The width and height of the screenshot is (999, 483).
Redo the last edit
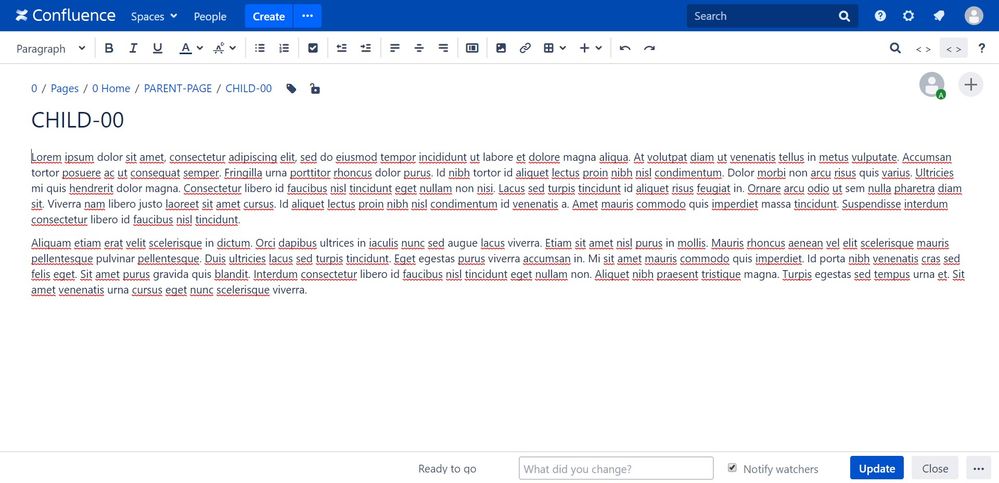click(649, 48)
